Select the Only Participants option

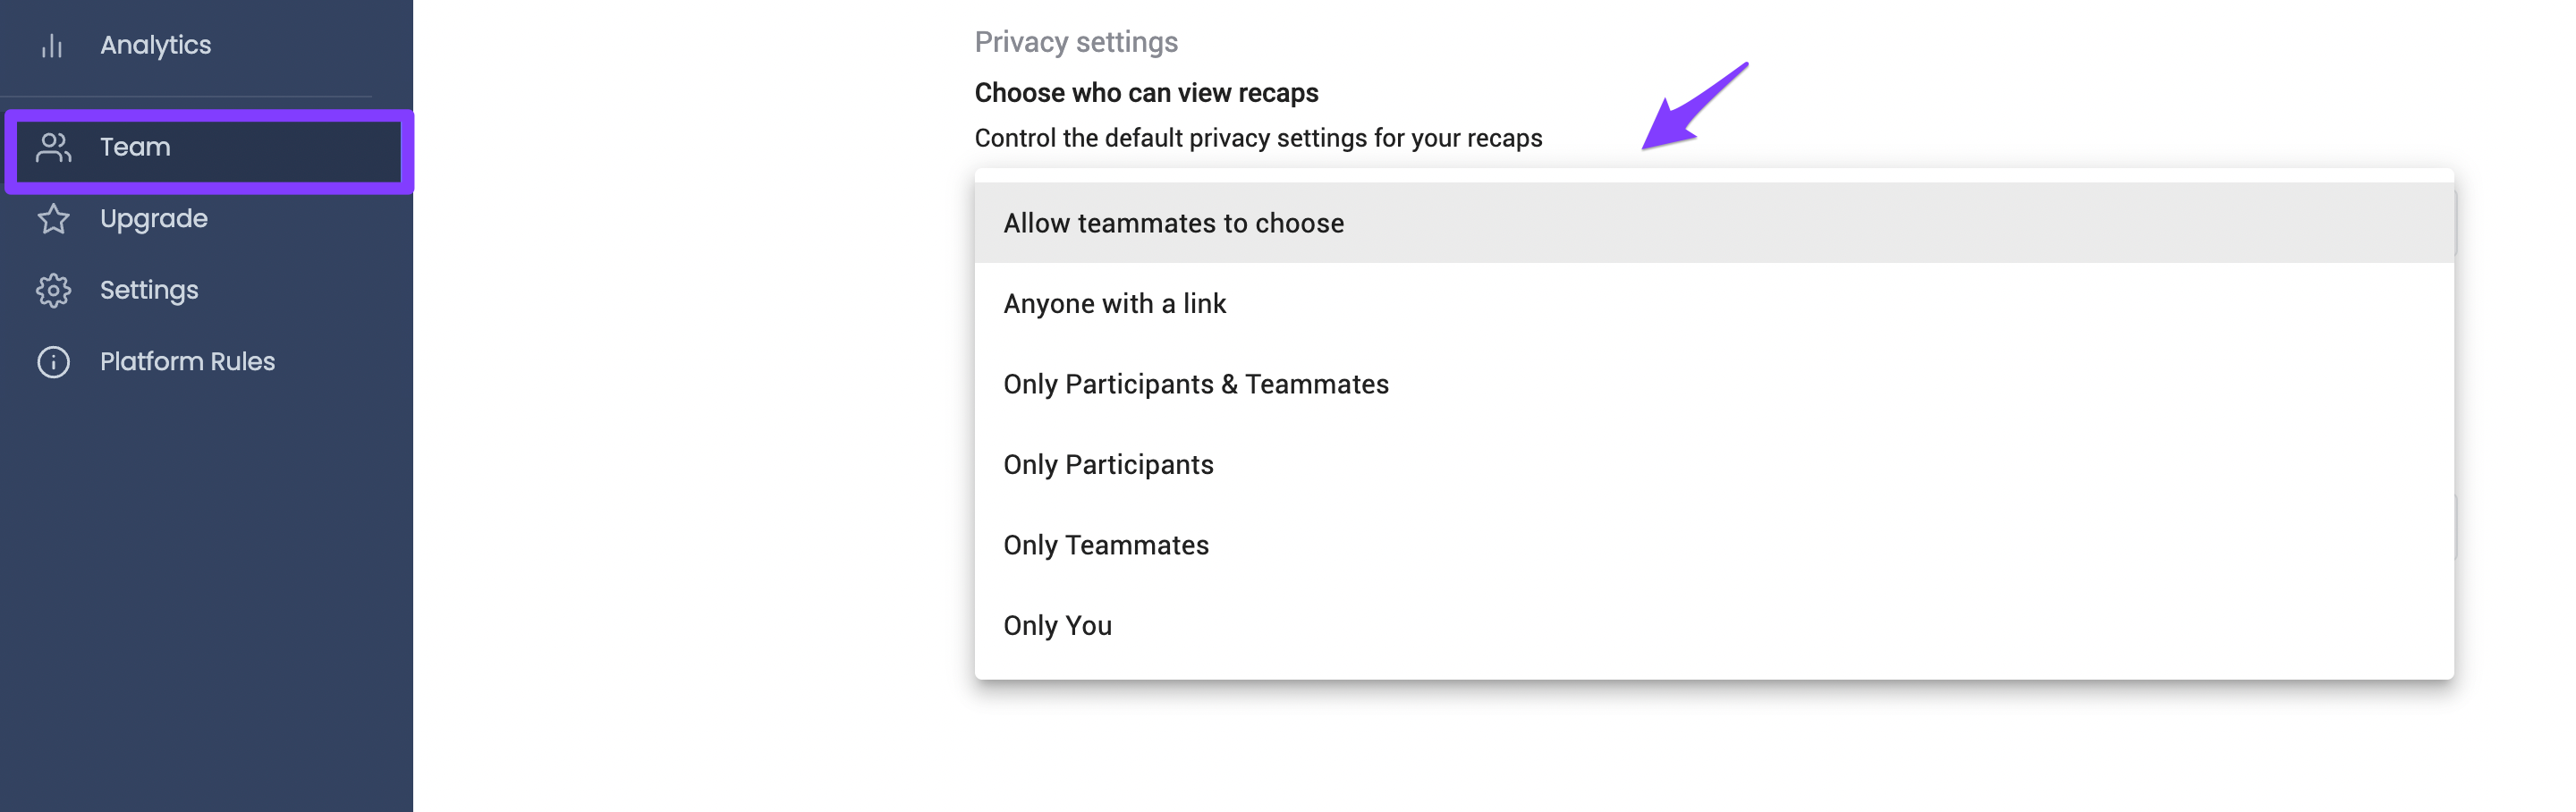click(1714, 464)
